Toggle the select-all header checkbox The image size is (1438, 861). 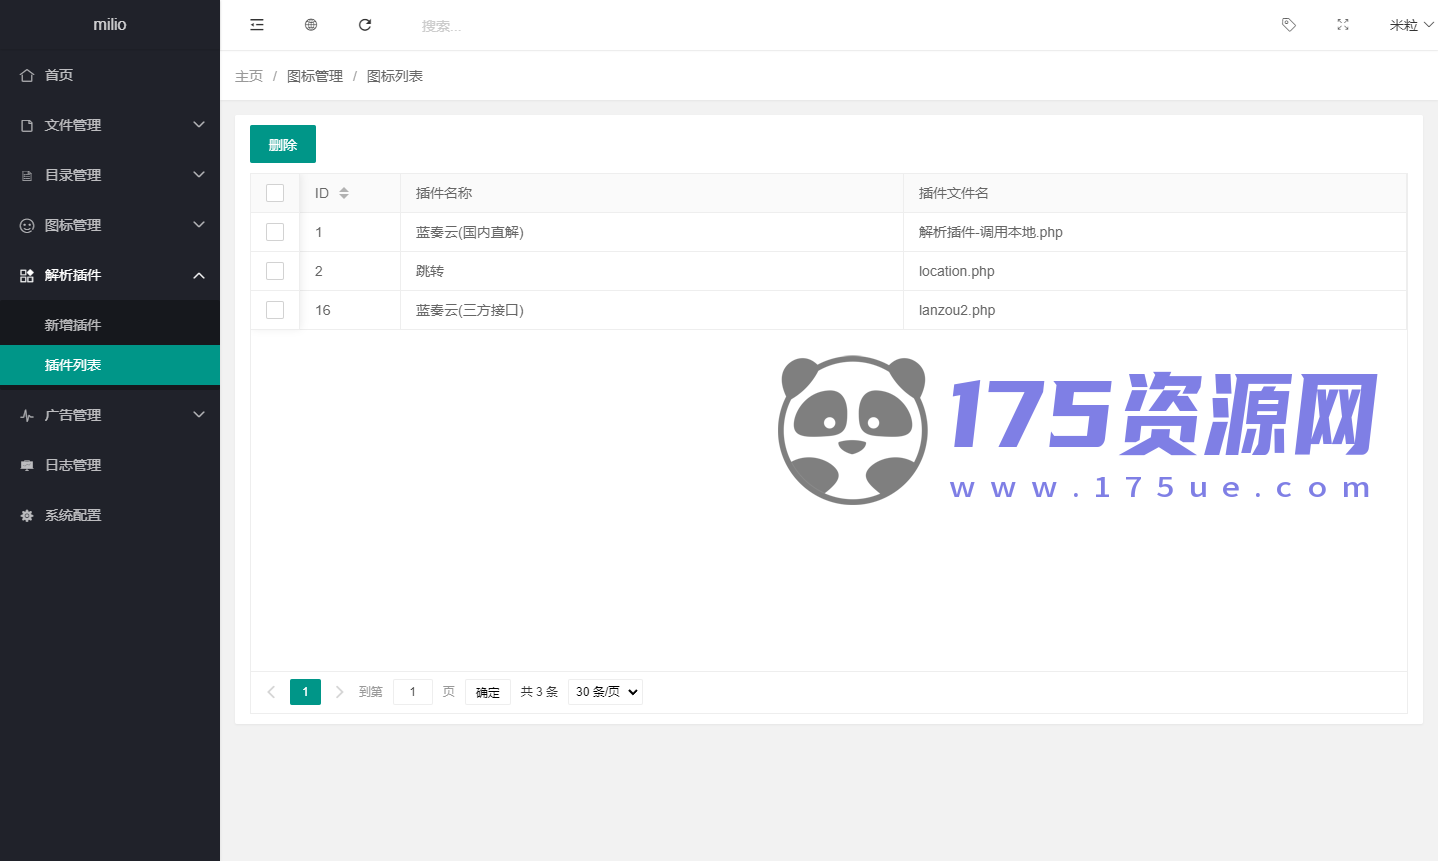click(x=275, y=193)
